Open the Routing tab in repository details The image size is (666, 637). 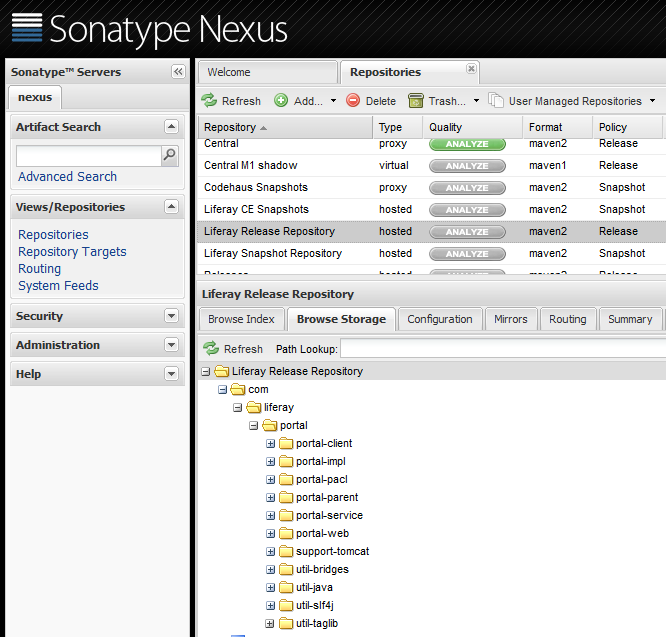567,319
